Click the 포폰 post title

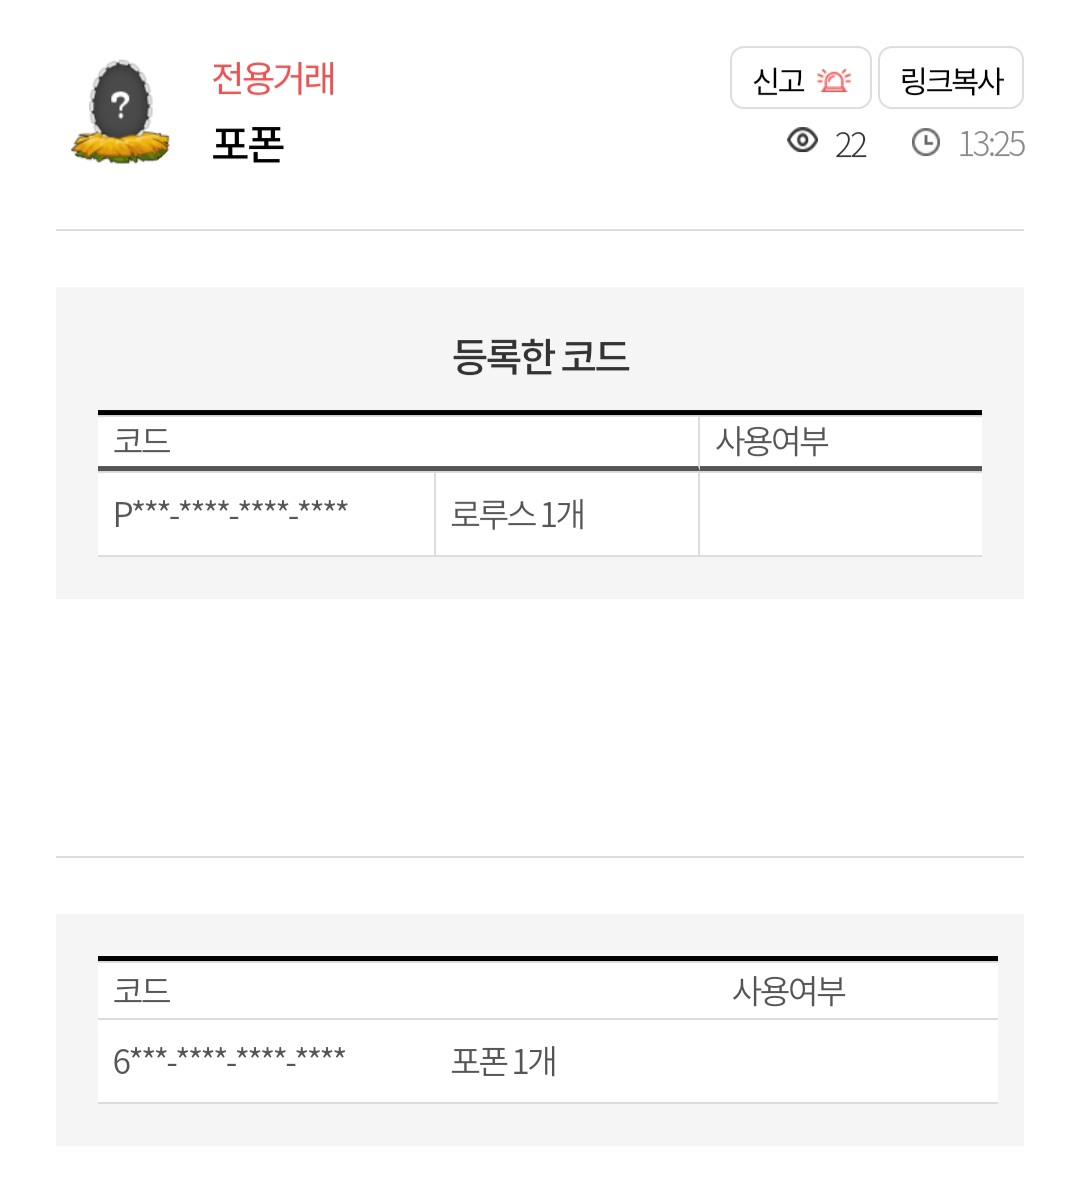pos(248,144)
